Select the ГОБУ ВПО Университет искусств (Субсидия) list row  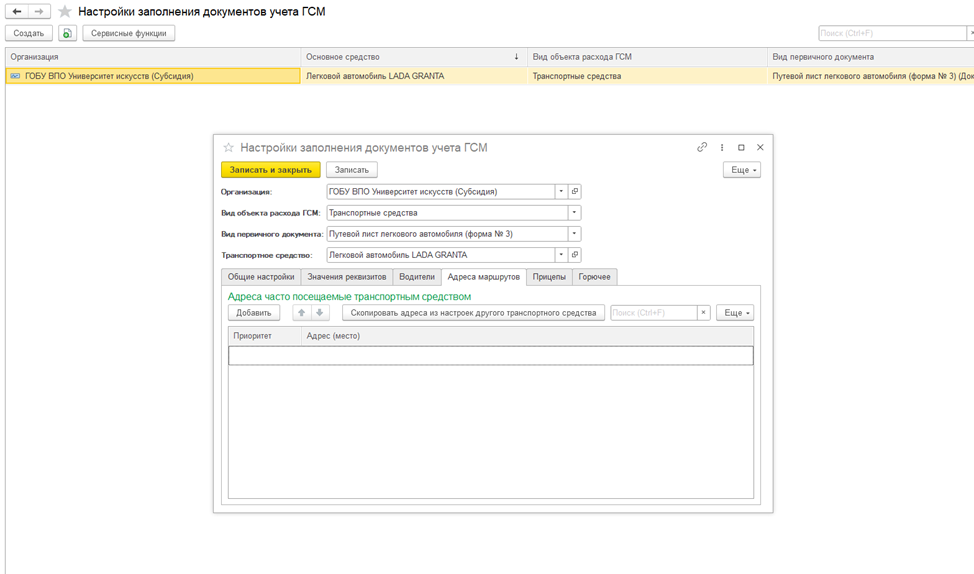153,76
